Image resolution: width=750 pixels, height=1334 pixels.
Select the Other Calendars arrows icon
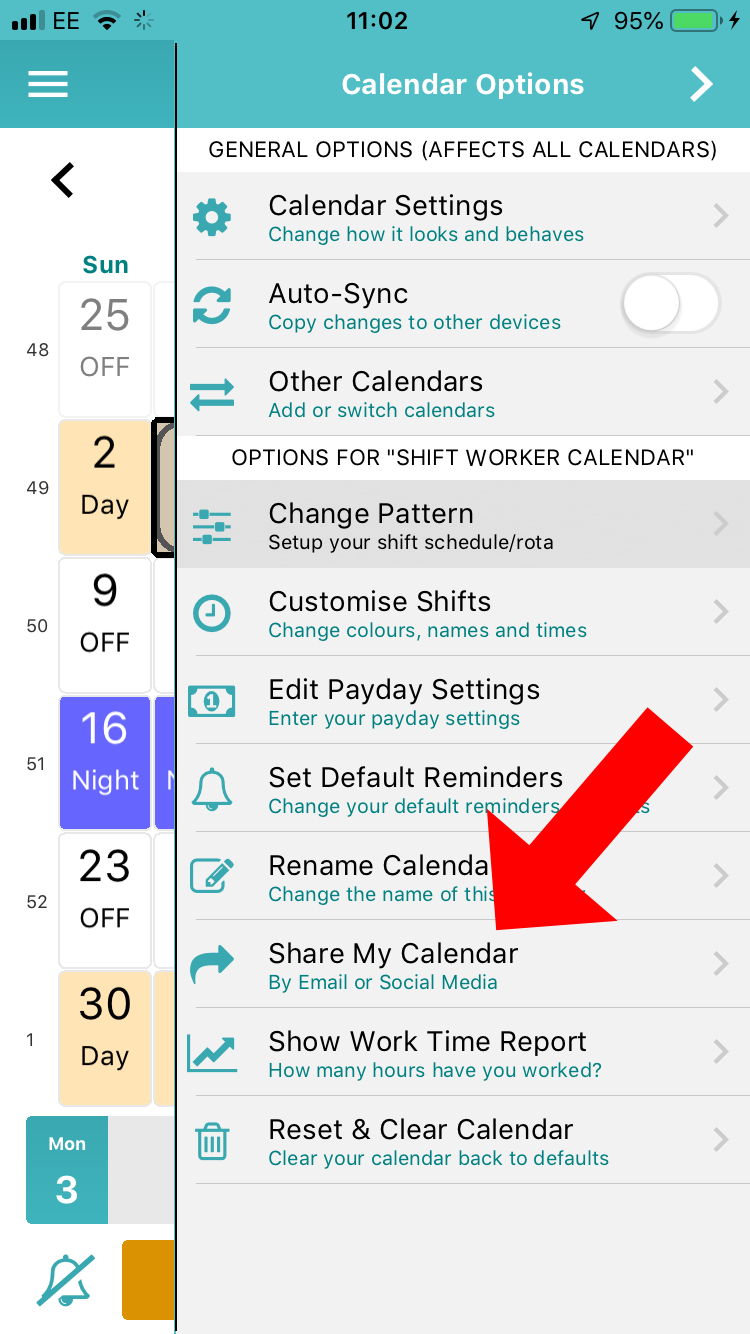[x=212, y=391]
